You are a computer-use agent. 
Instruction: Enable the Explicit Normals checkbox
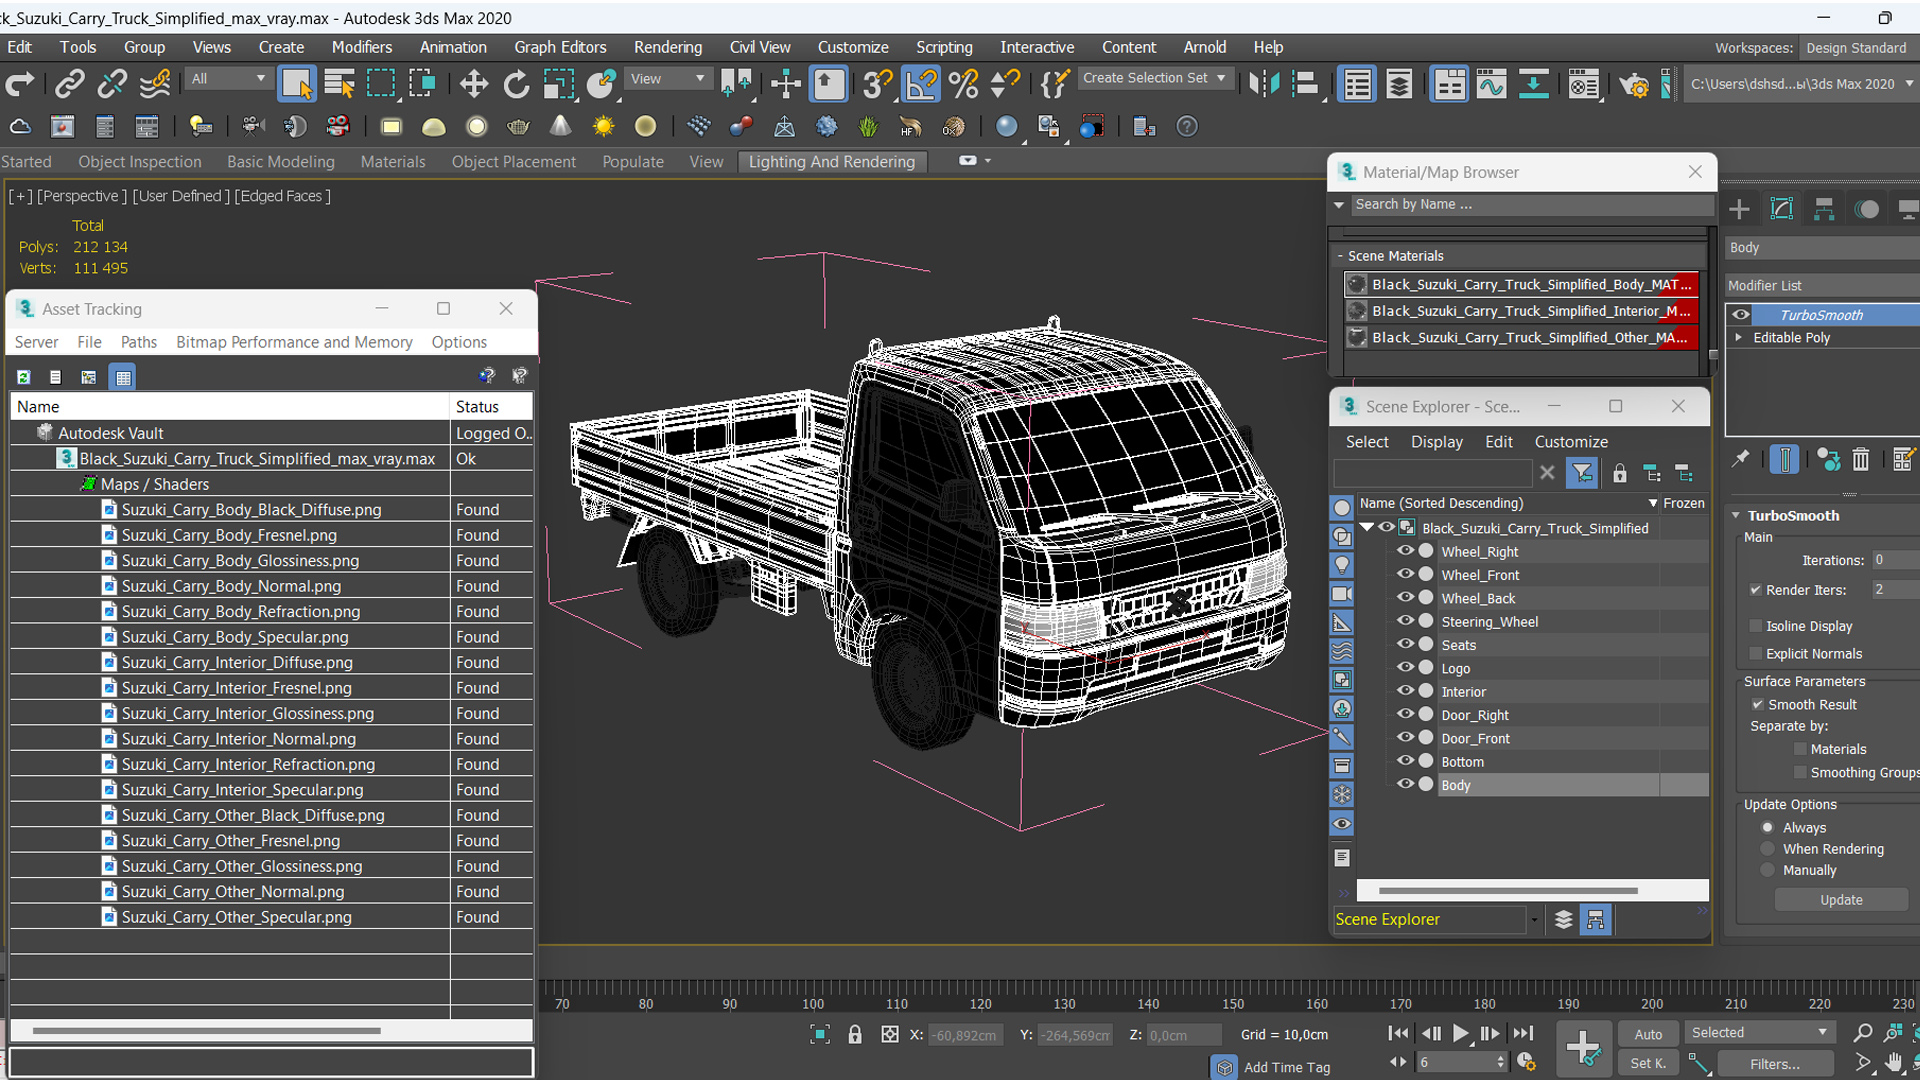click(x=1755, y=654)
